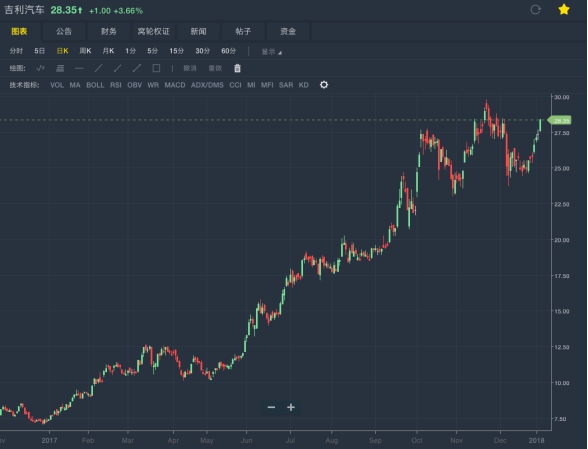Delete drawings with the trash icon
The width and height of the screenshot is (588, 449).
[x=237, y=68]
